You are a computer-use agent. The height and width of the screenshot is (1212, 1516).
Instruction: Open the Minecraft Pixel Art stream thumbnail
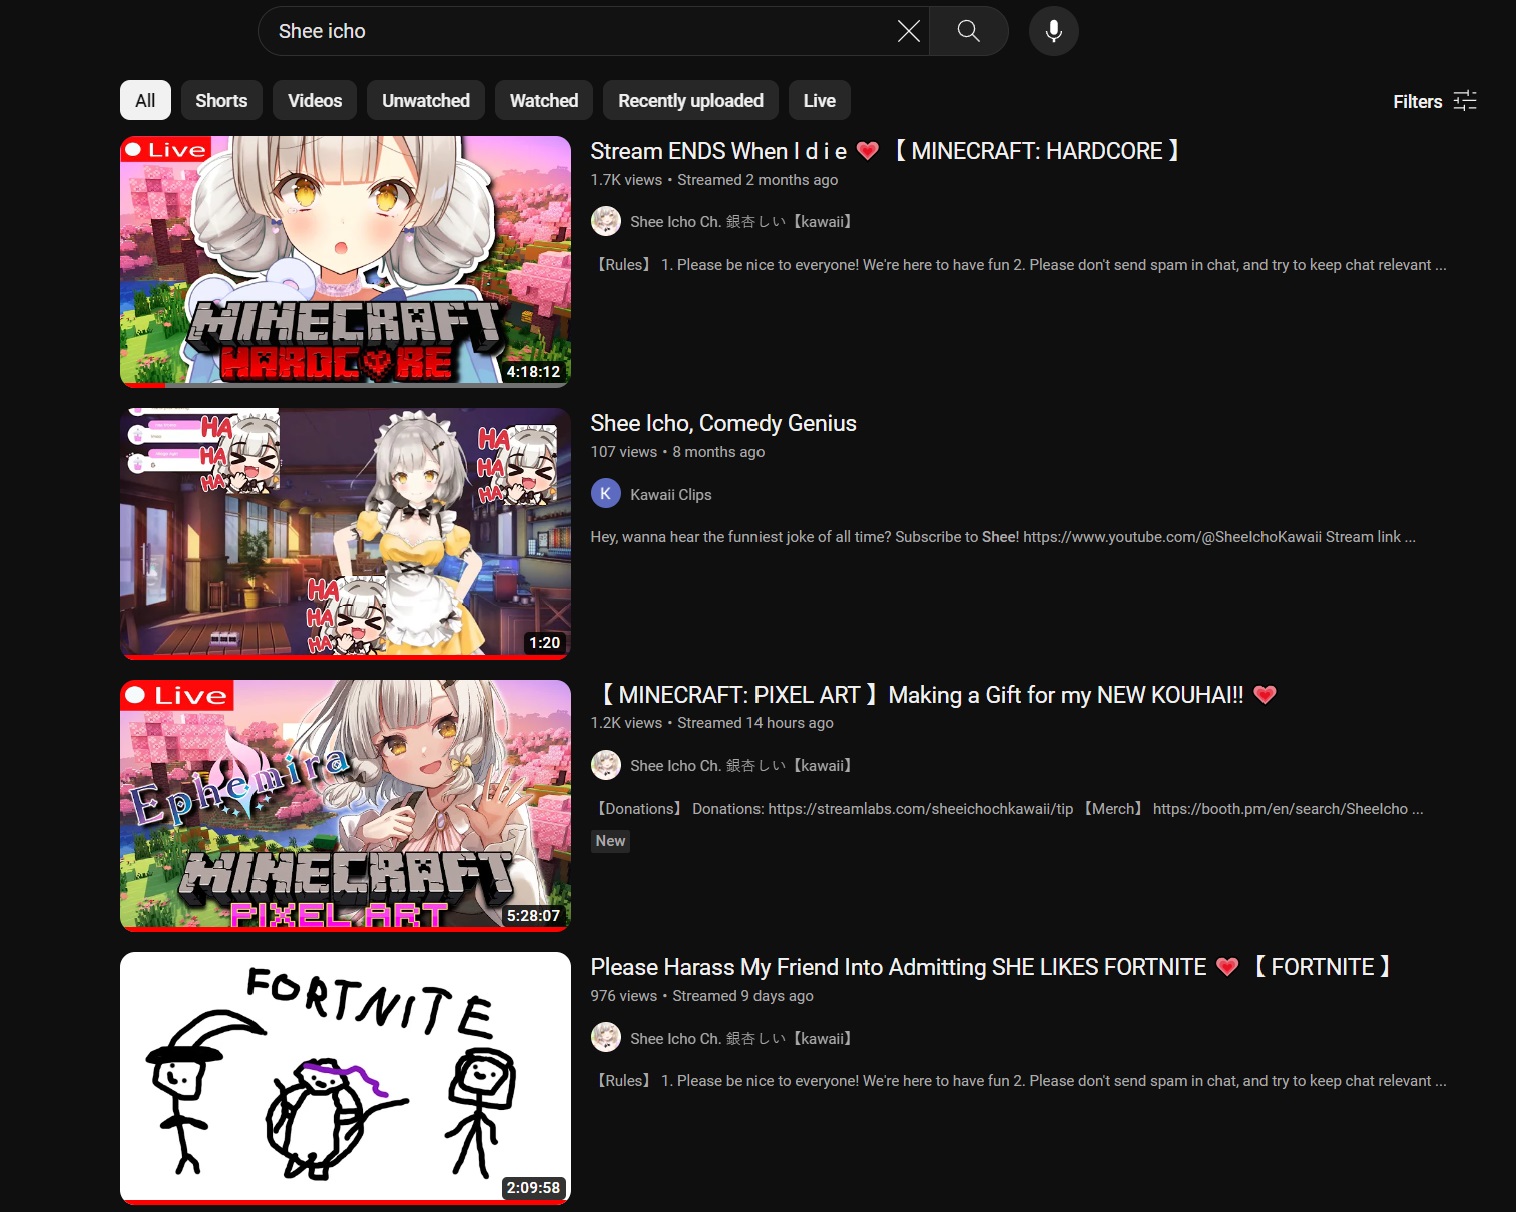click(x=345, y=806)
